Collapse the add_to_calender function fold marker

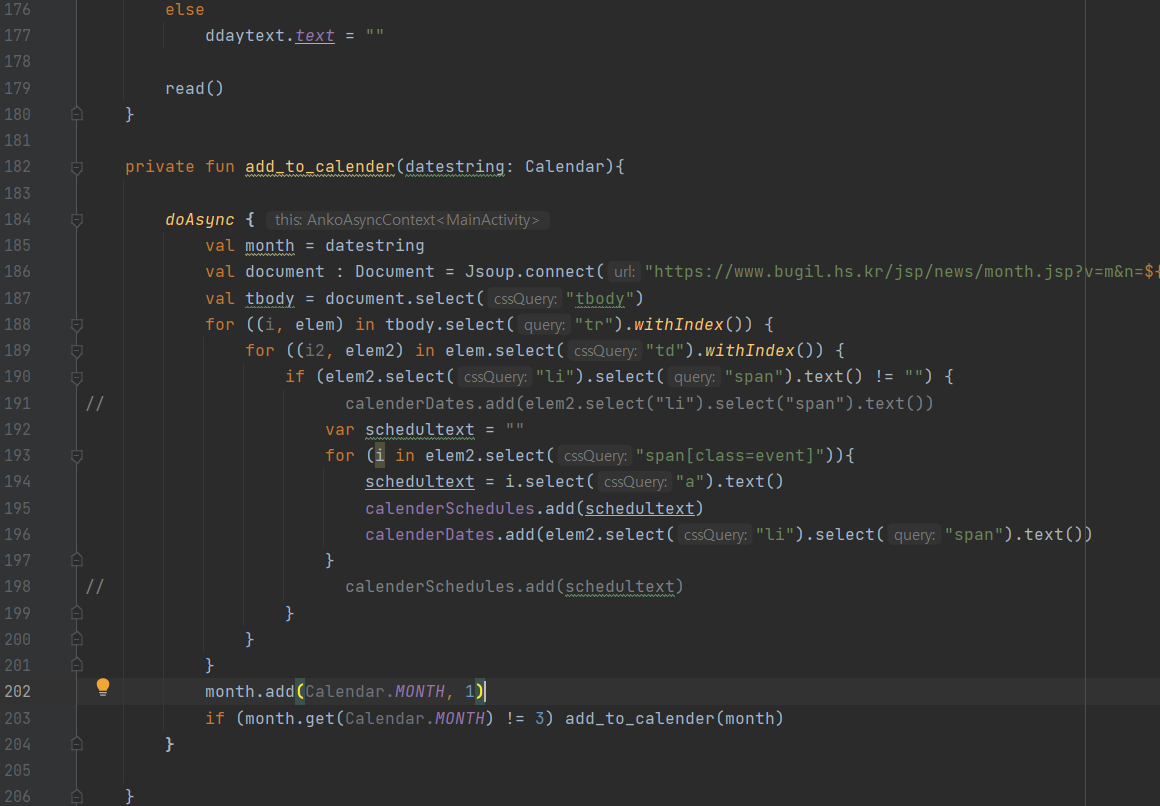point(77,167)
